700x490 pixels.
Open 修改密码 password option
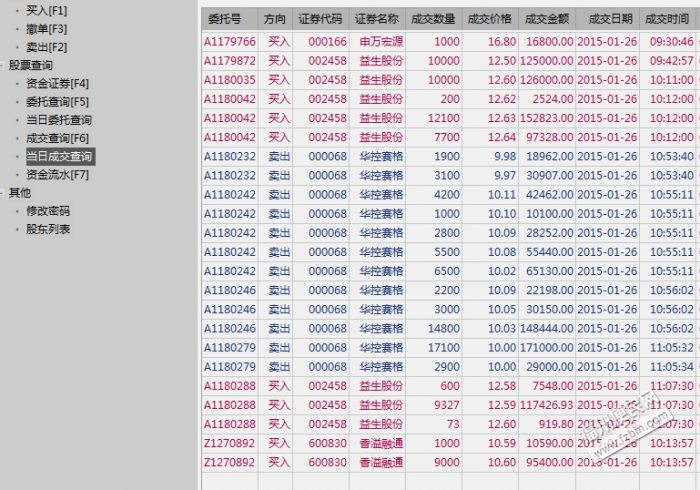(x=48, y=211)
